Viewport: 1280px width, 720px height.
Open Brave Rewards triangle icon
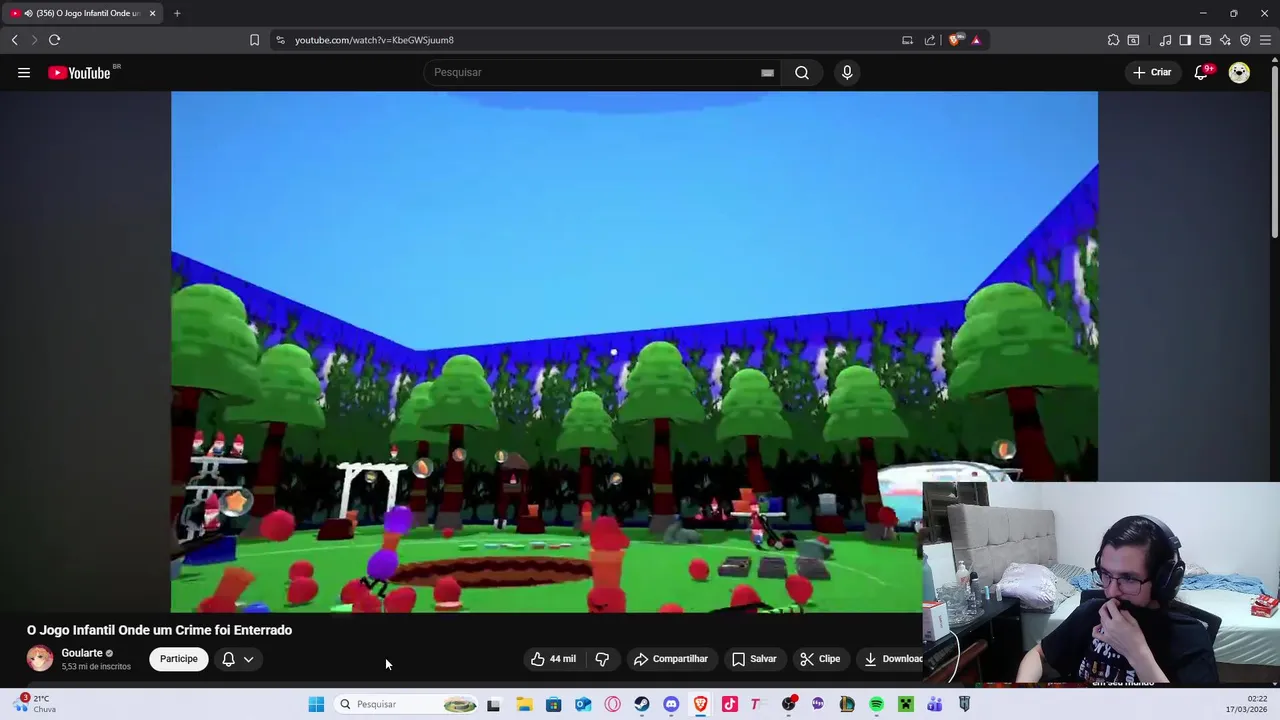(x=976, y=40)
